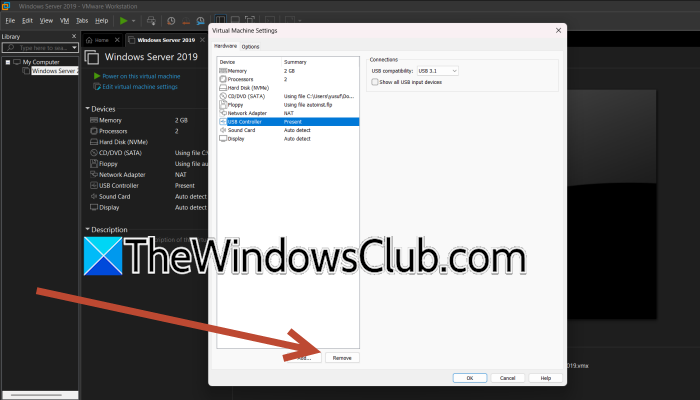Click USB Controller icon in main Devices
The height and width of the screenshot is (400, 700).
pos(94,185)
